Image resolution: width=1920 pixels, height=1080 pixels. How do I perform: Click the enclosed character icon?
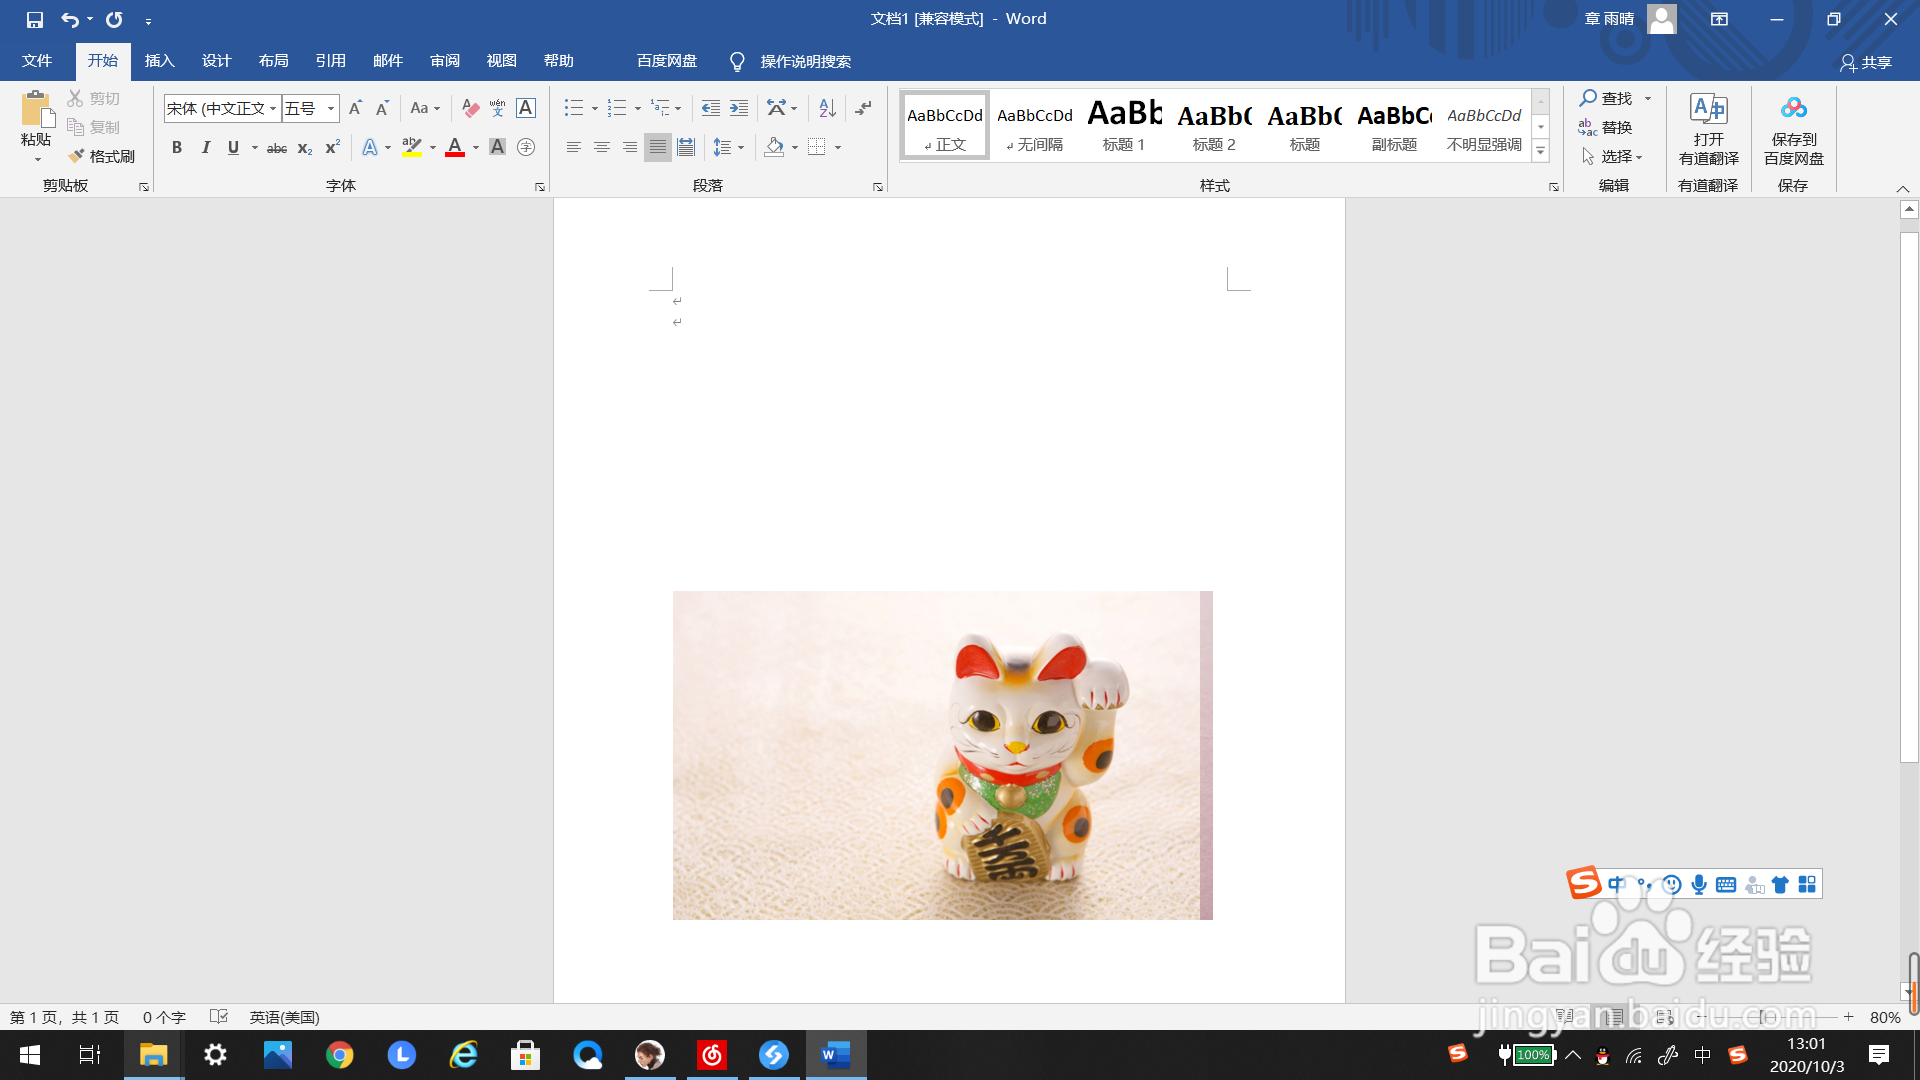click(526, 148)
